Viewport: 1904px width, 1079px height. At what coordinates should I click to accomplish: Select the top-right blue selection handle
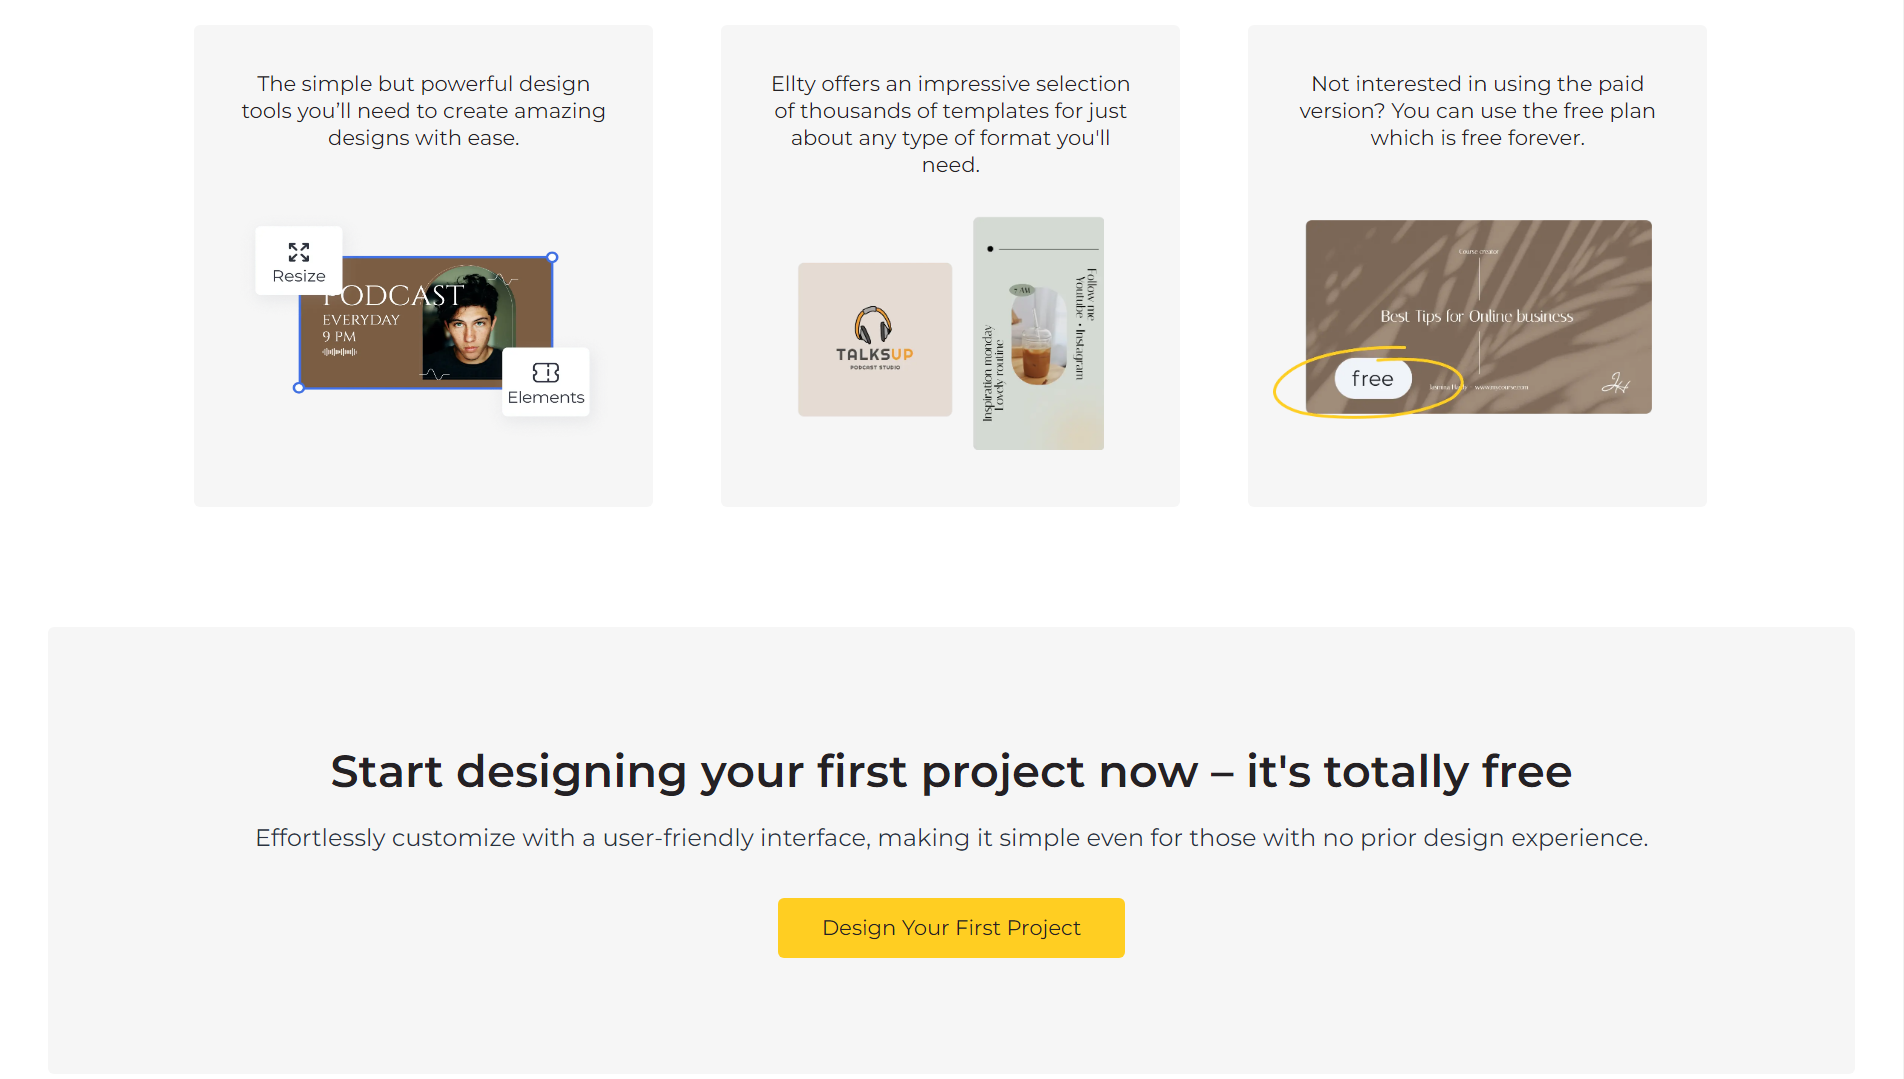(552, 257)
